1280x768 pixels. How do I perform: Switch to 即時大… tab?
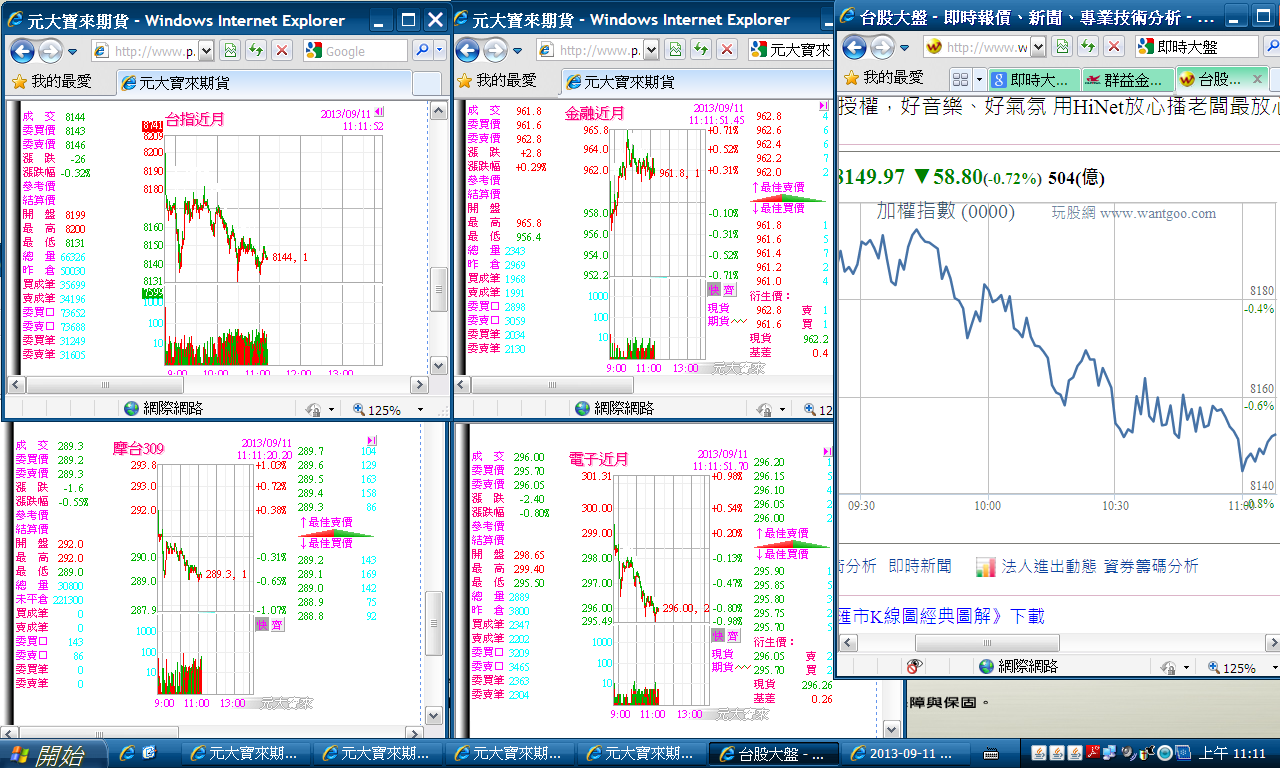pos(1033,79)
